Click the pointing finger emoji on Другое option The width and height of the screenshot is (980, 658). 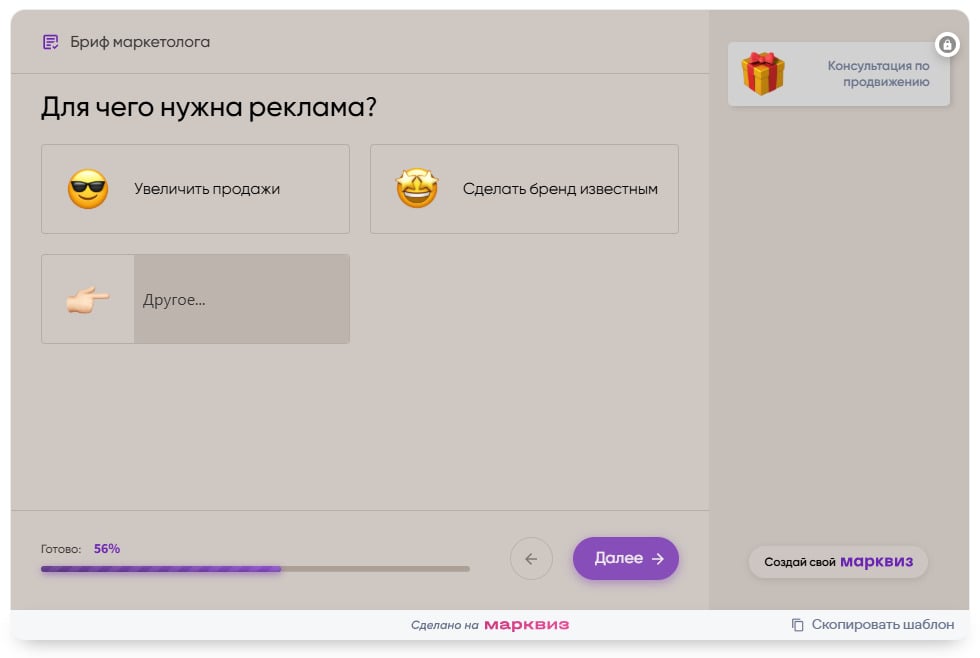tap(87, 298)
